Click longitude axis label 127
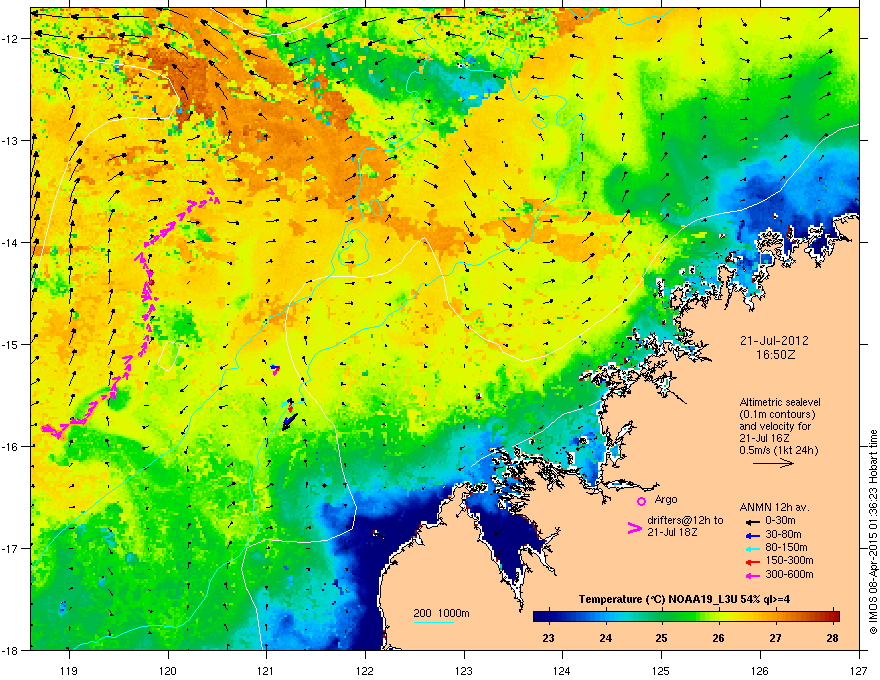 (x=859, y=670)
